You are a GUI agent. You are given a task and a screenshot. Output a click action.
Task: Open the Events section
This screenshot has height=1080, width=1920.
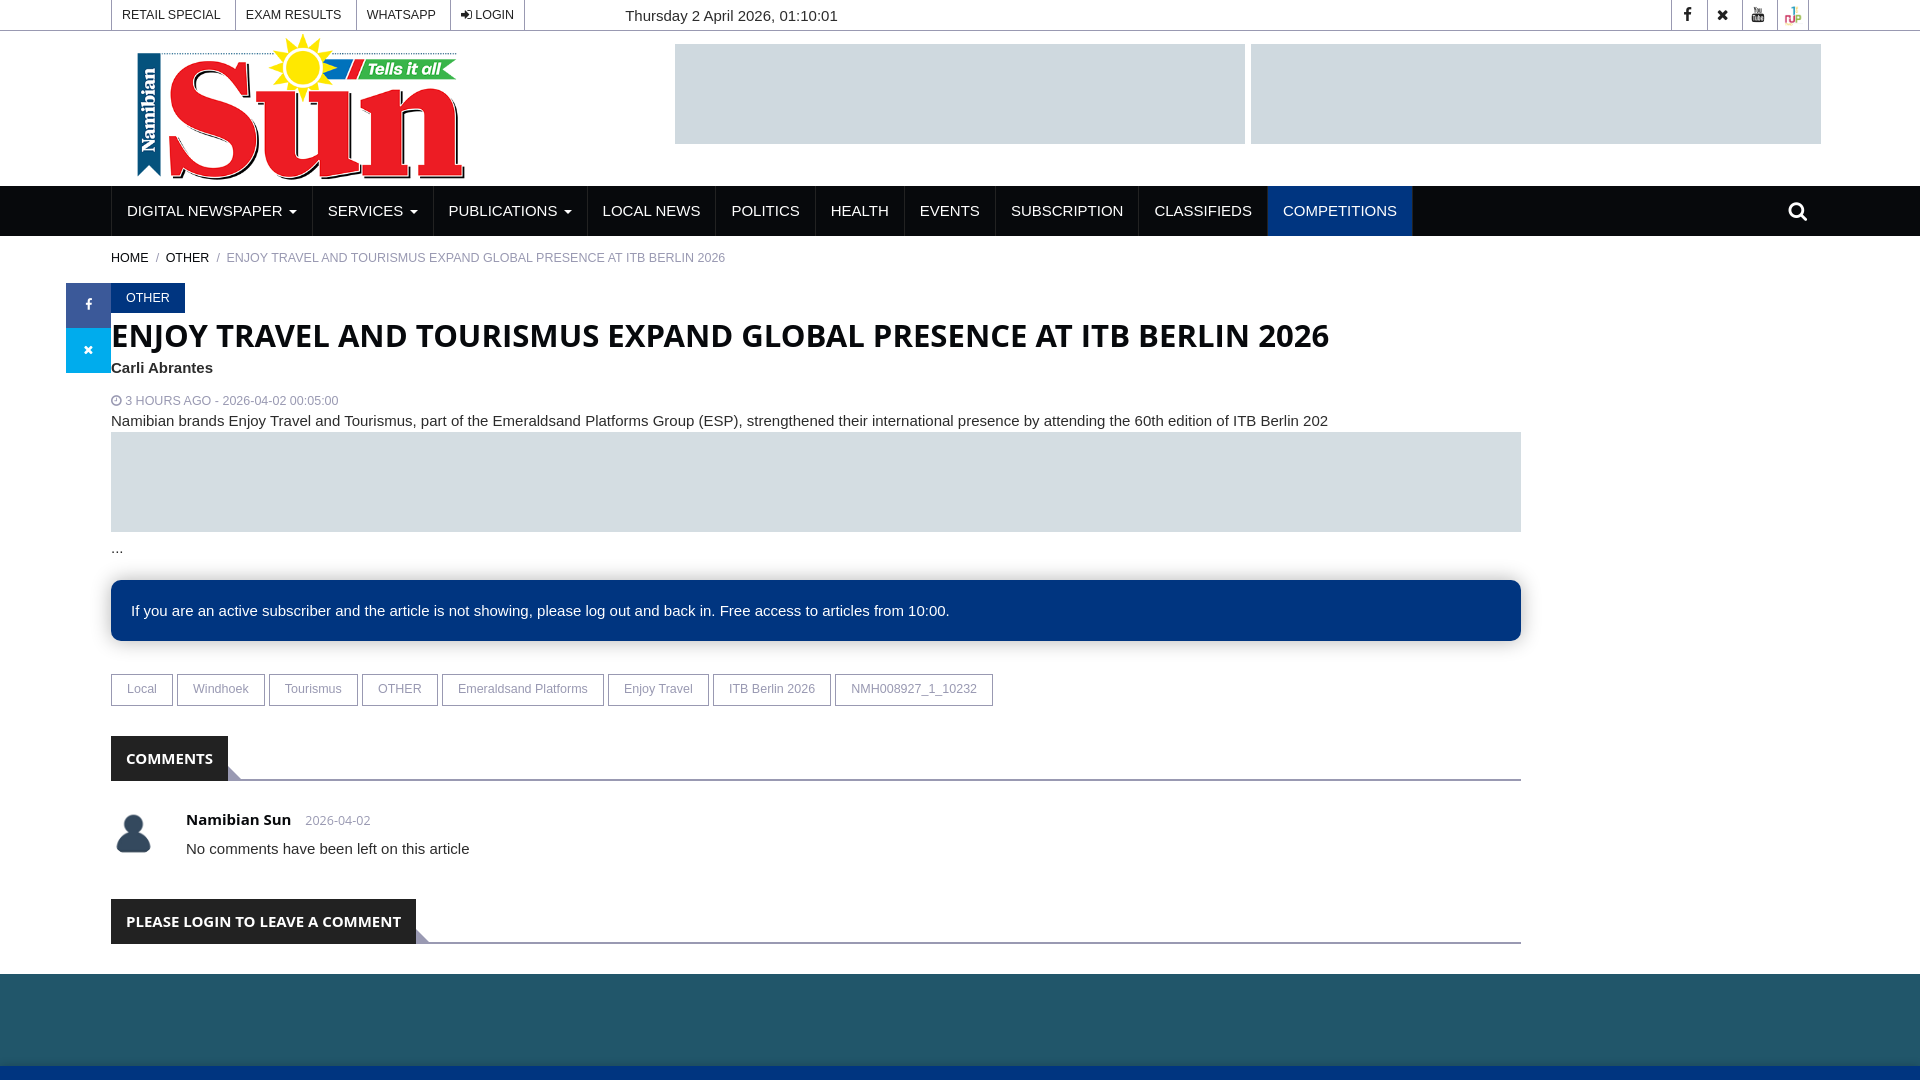tap(949, 211)
